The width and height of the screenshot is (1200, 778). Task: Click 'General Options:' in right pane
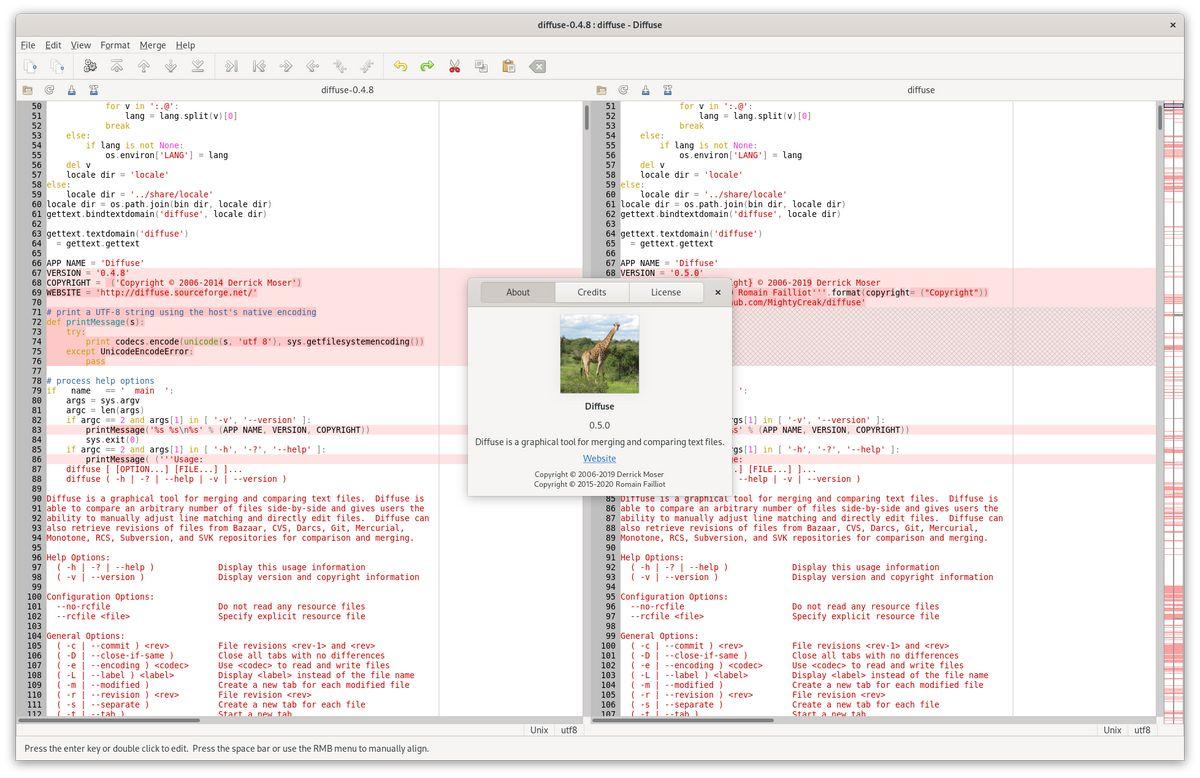tap(659, 636)
